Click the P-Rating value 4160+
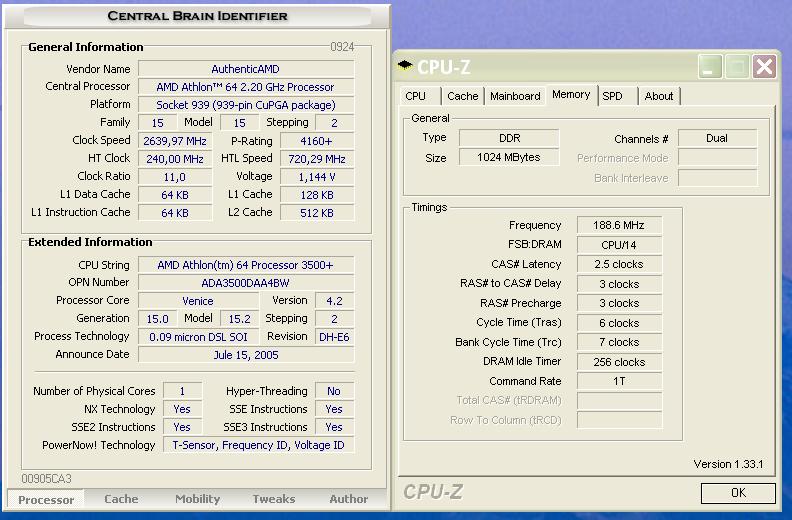Screen dimensions: 792x520 [317, 141]
